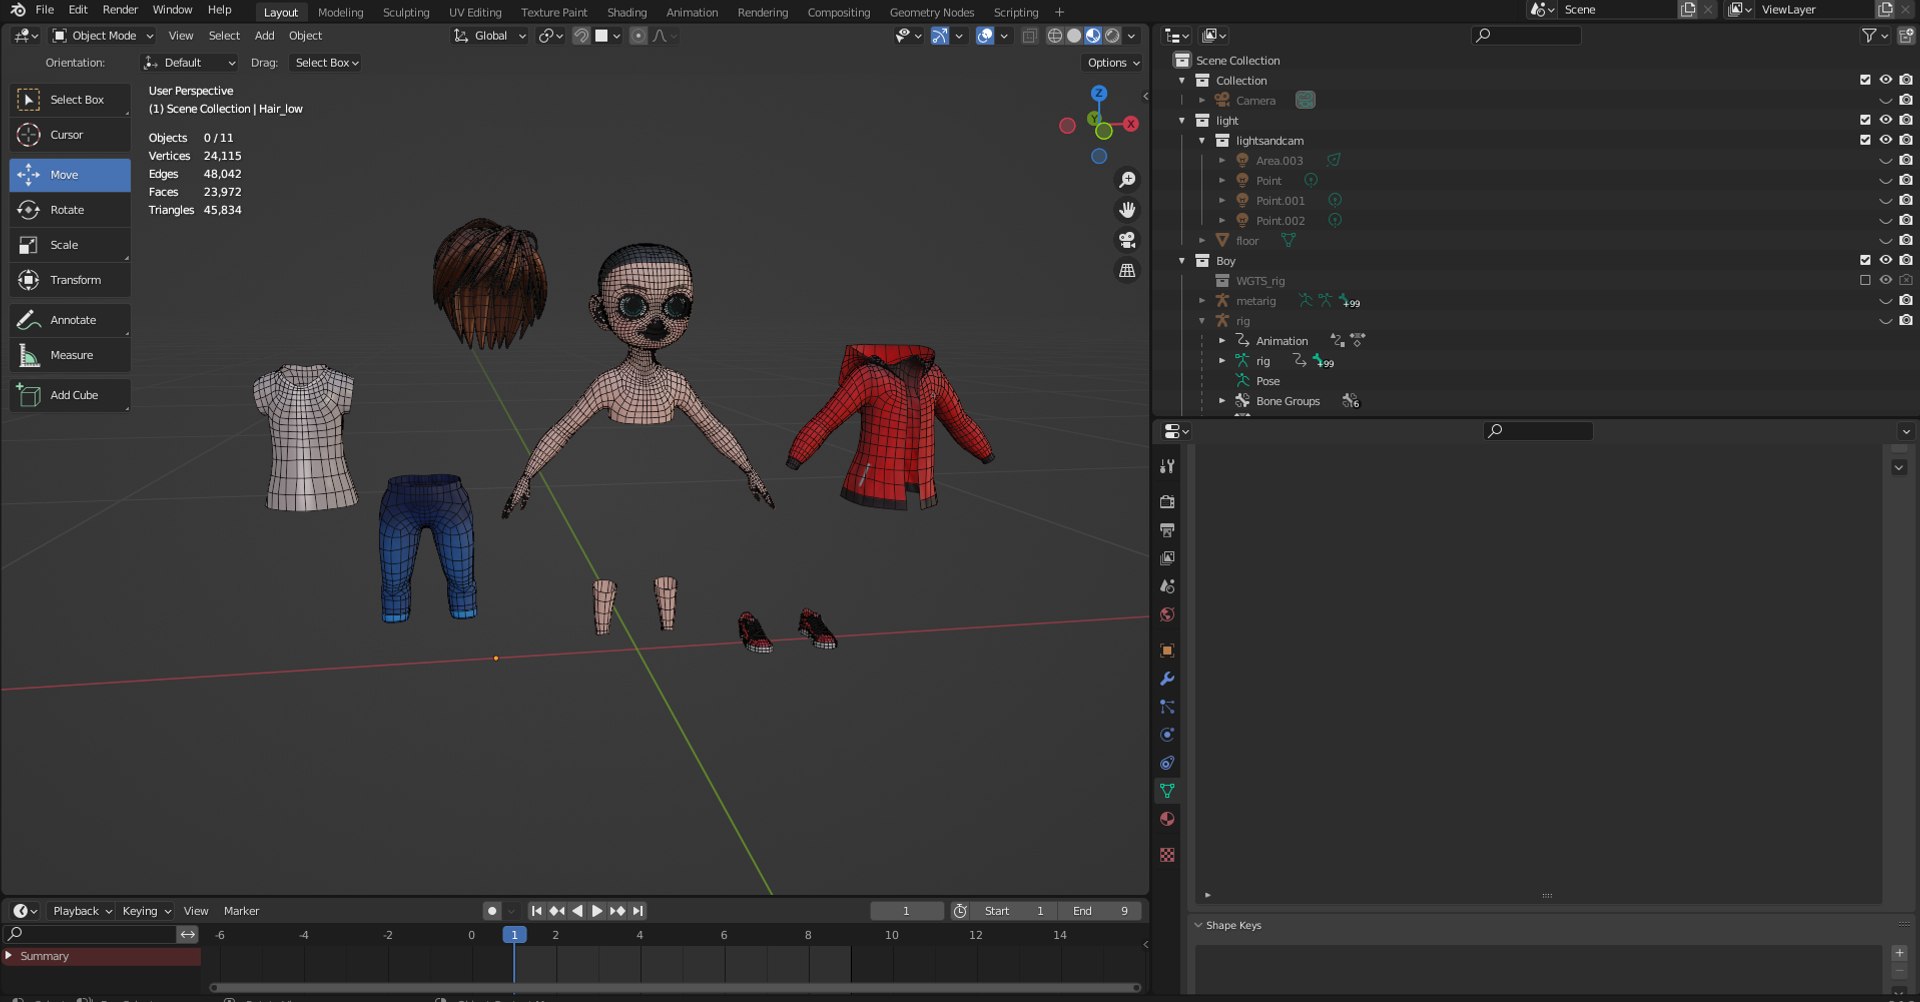
Task: Open the Drag Select Box dropdown
Action: tap(326, 63)
